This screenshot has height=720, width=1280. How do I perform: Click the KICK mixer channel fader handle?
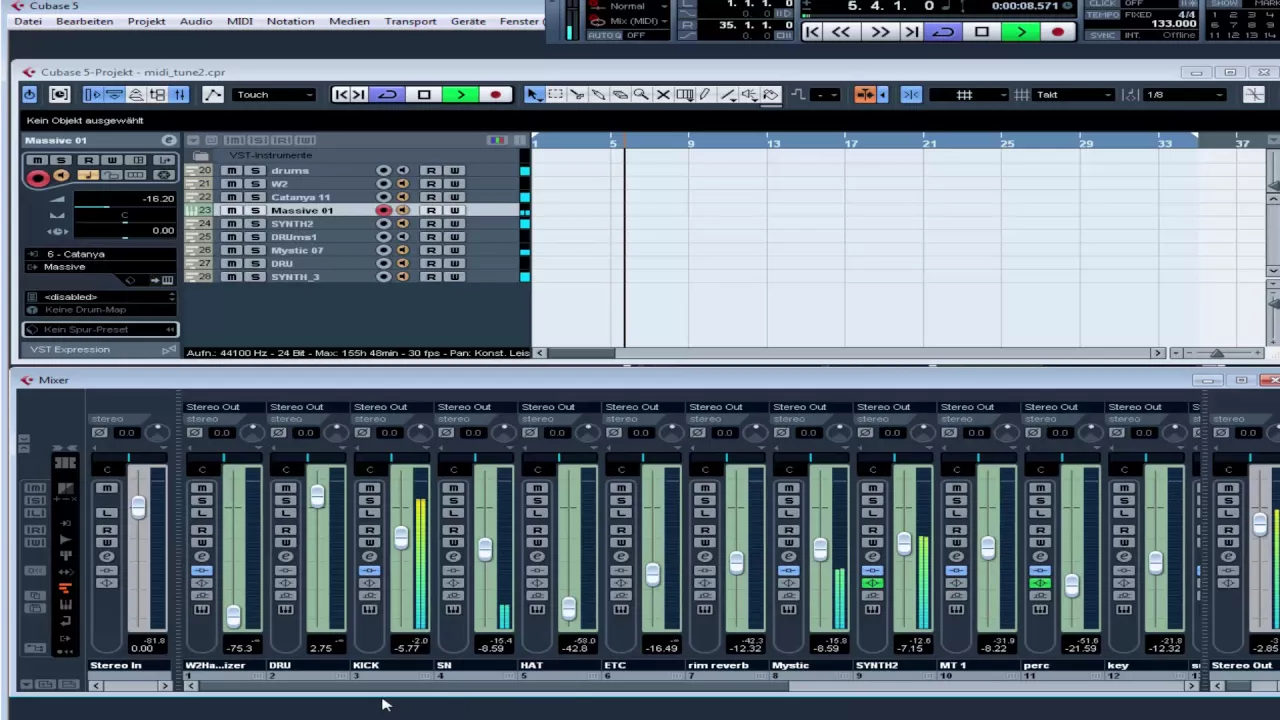[x=401, y=537]
